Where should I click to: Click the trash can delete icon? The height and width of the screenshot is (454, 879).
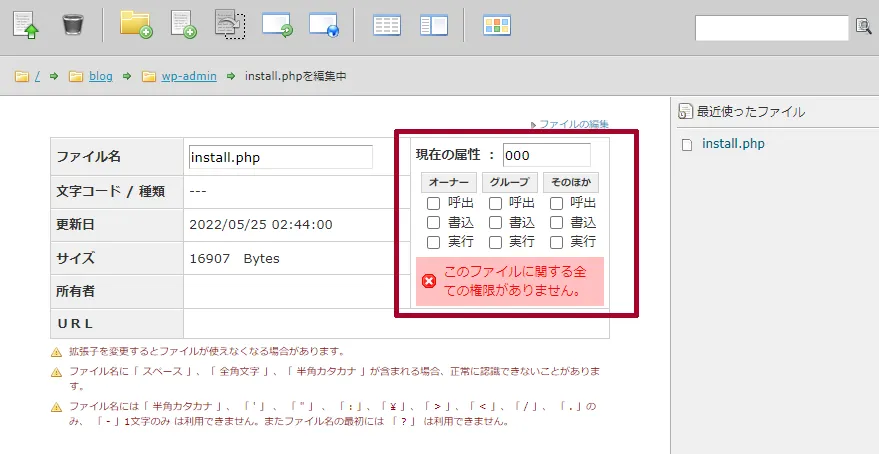click(72, 24)
